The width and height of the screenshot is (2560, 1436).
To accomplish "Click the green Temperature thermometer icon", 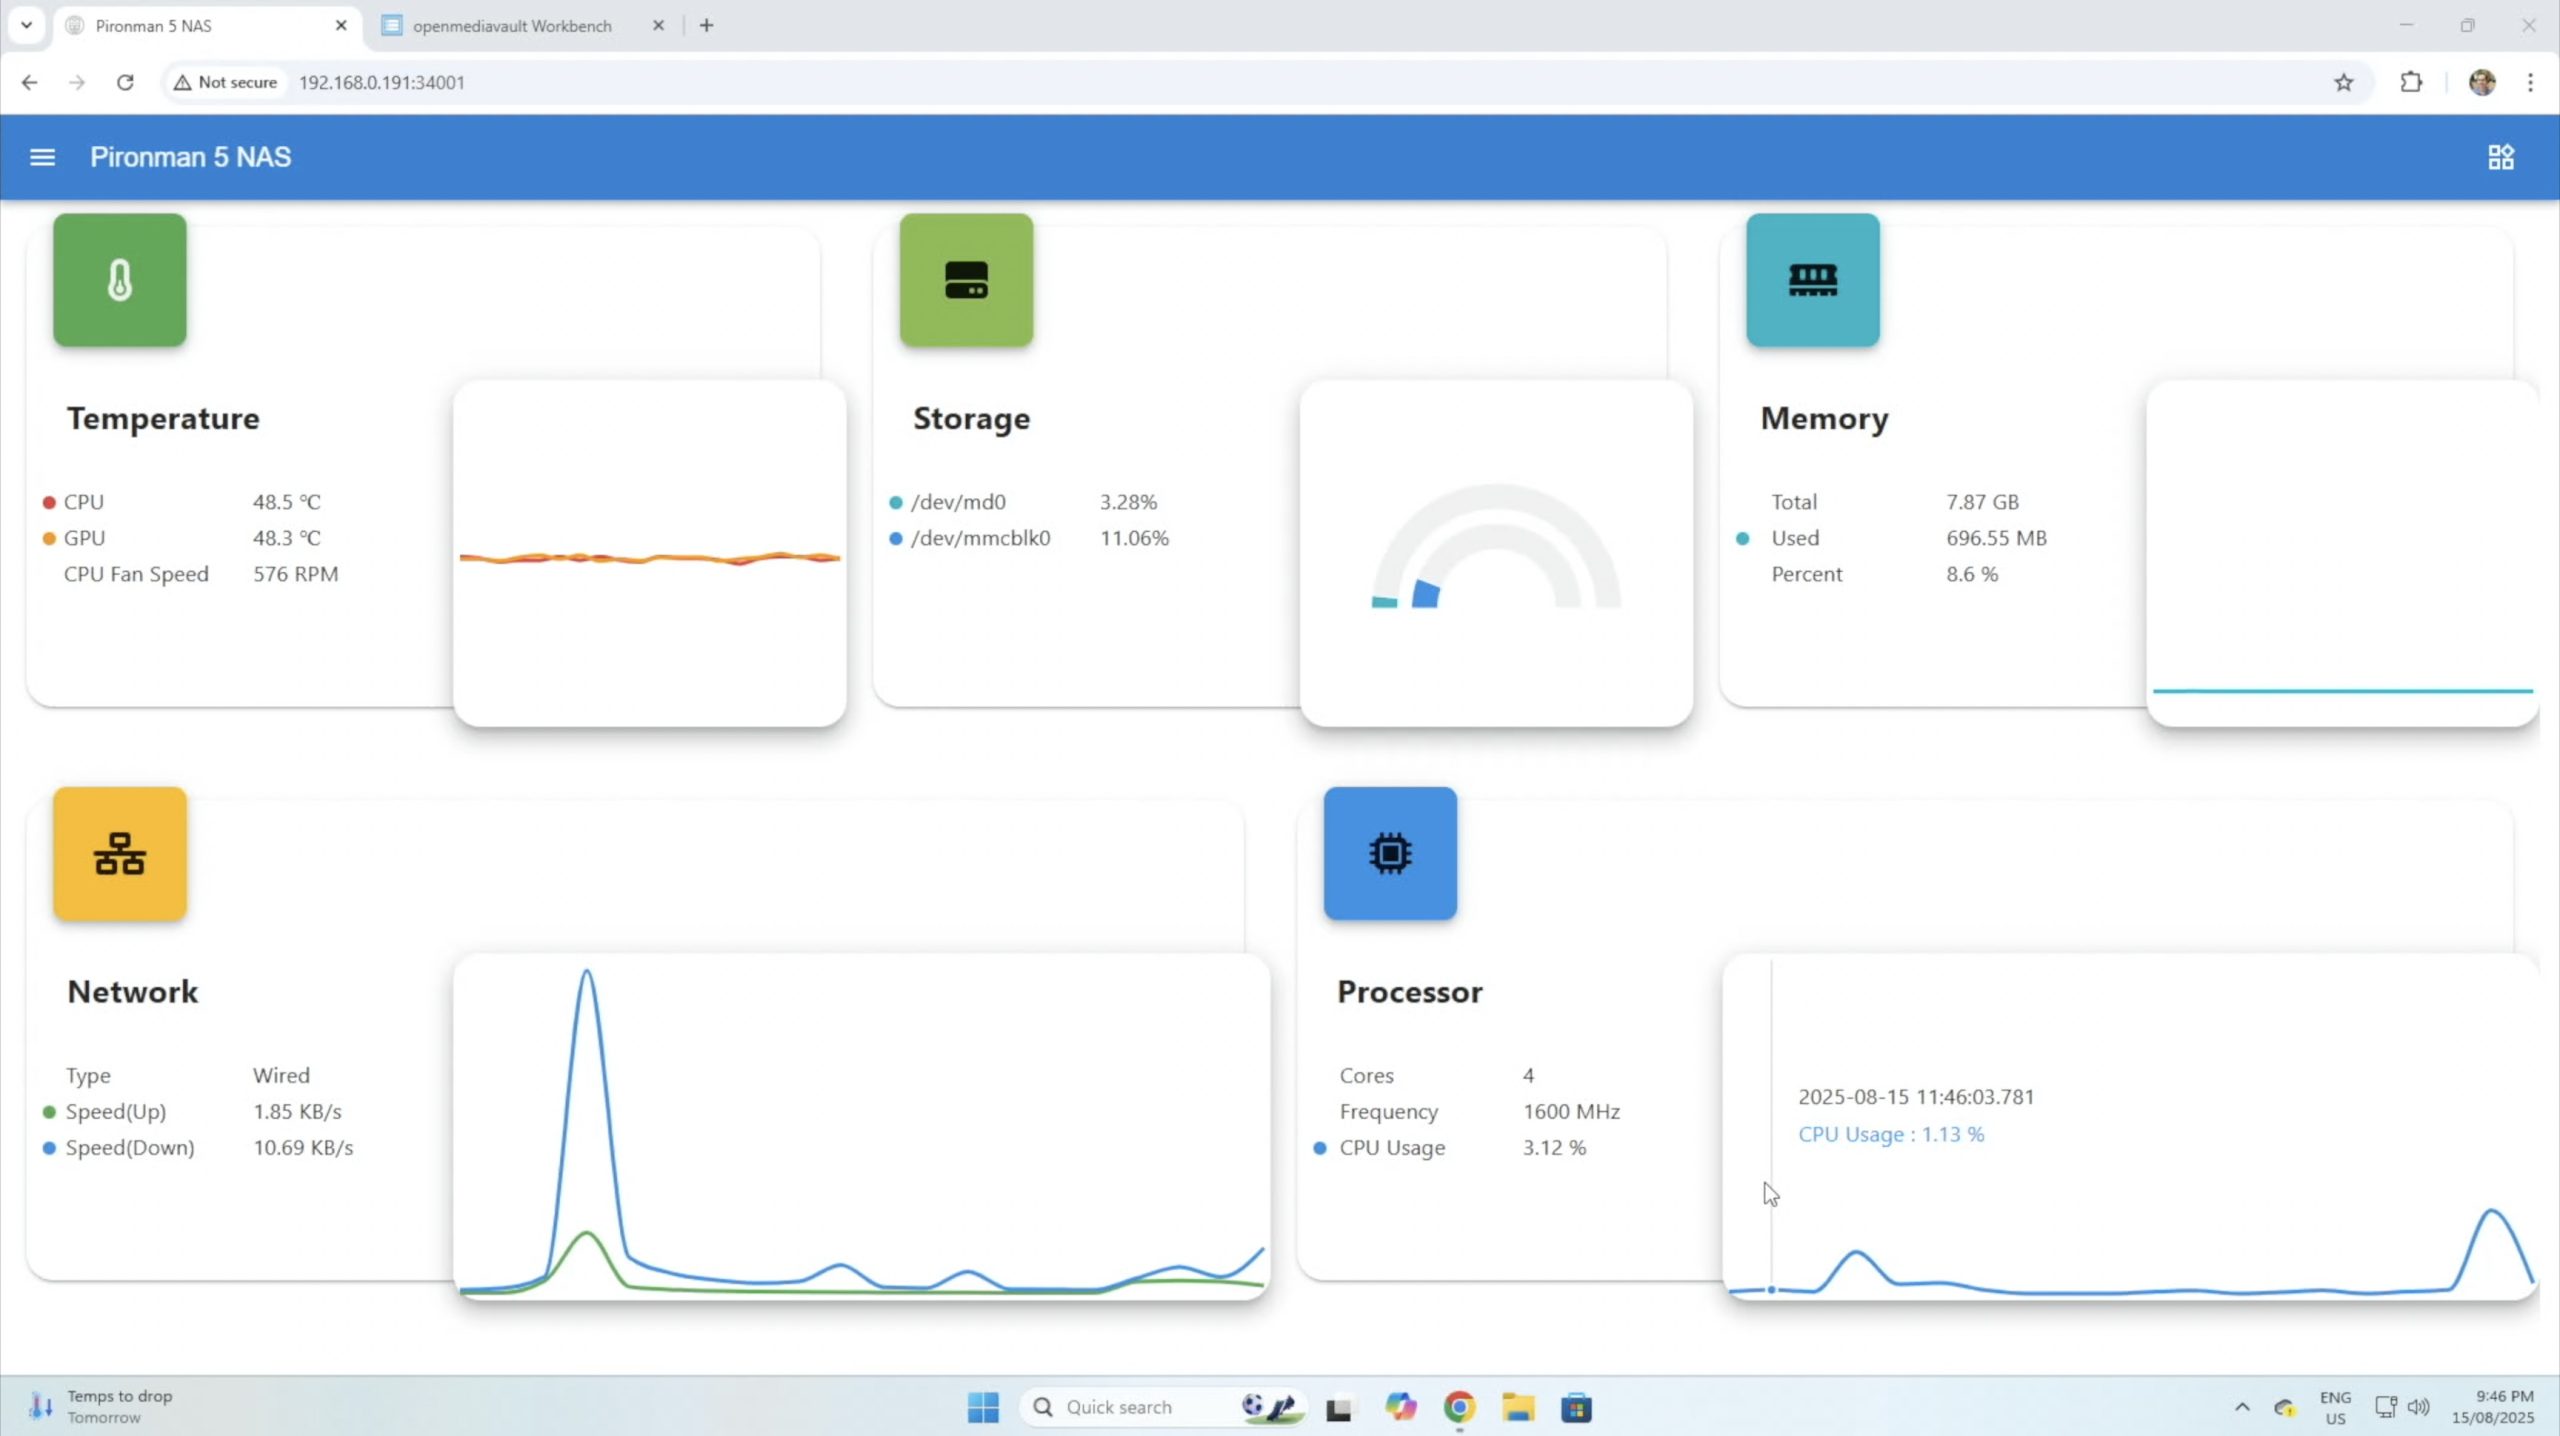I will tap(120, 280).
